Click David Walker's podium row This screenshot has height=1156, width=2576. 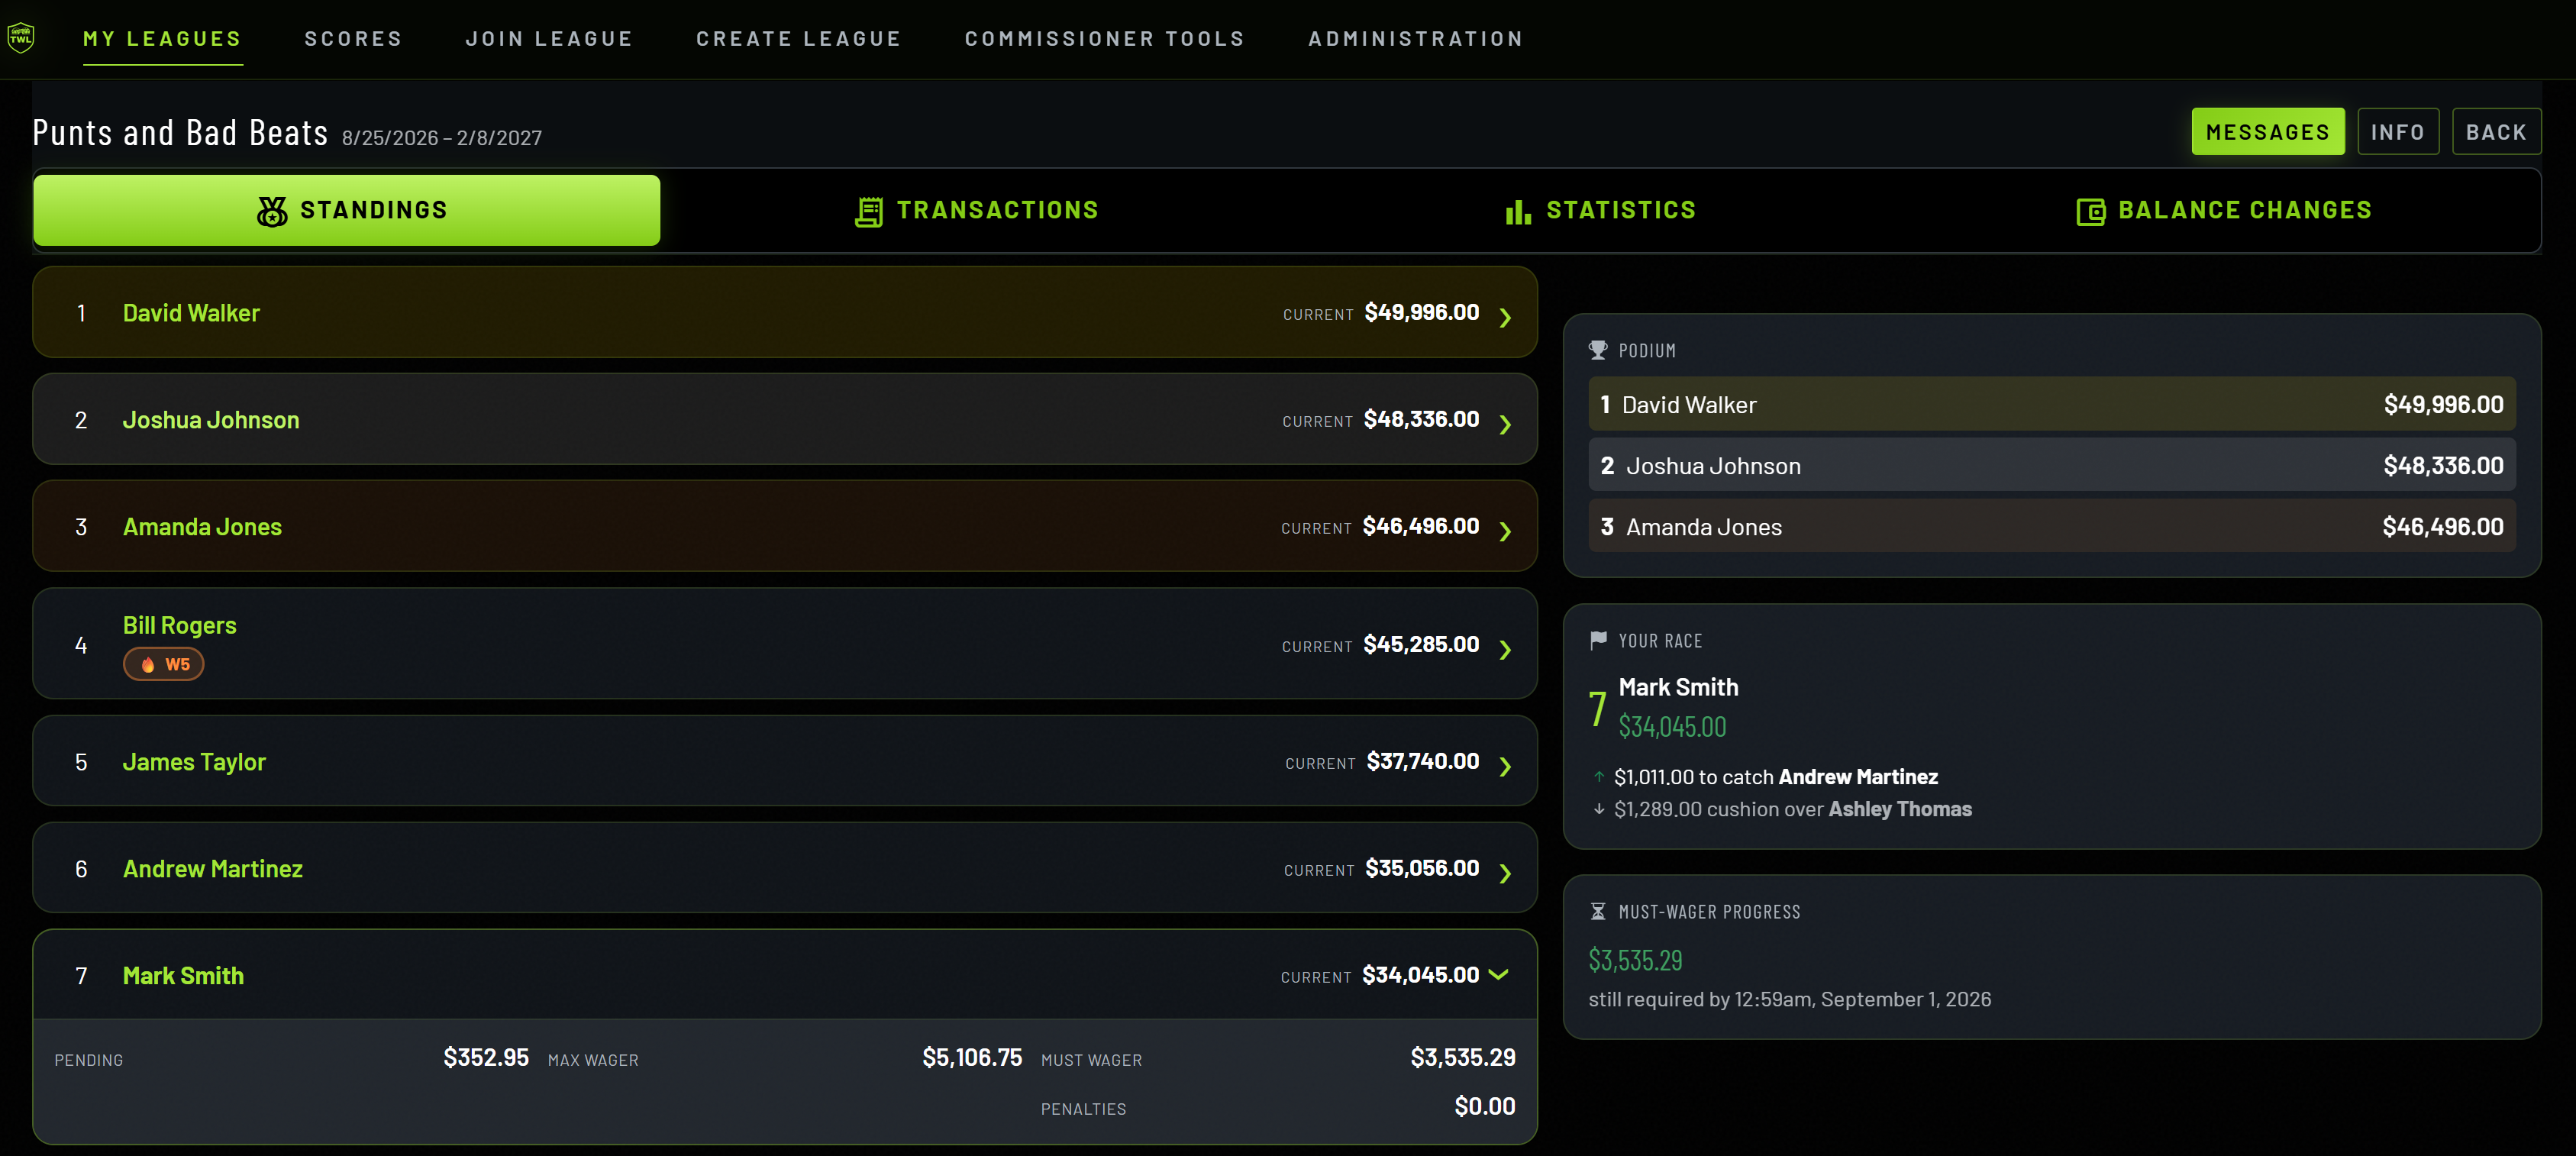coord(2052,404)
